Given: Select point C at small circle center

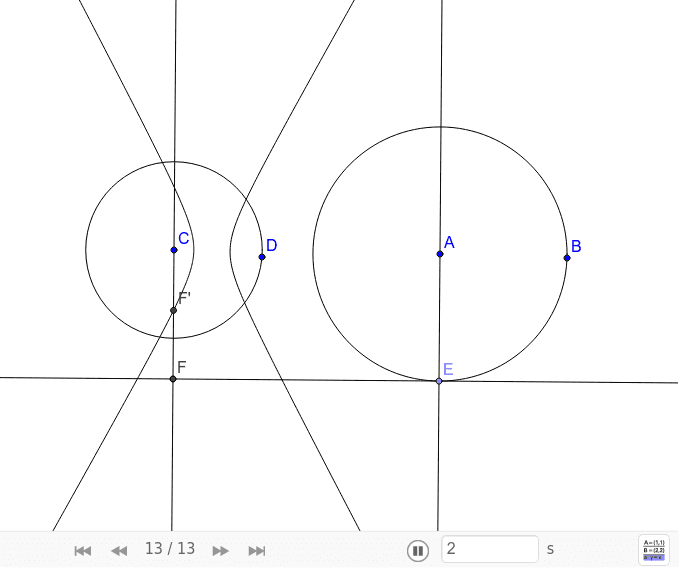Looking at the screenshot, I should [174, 250].
